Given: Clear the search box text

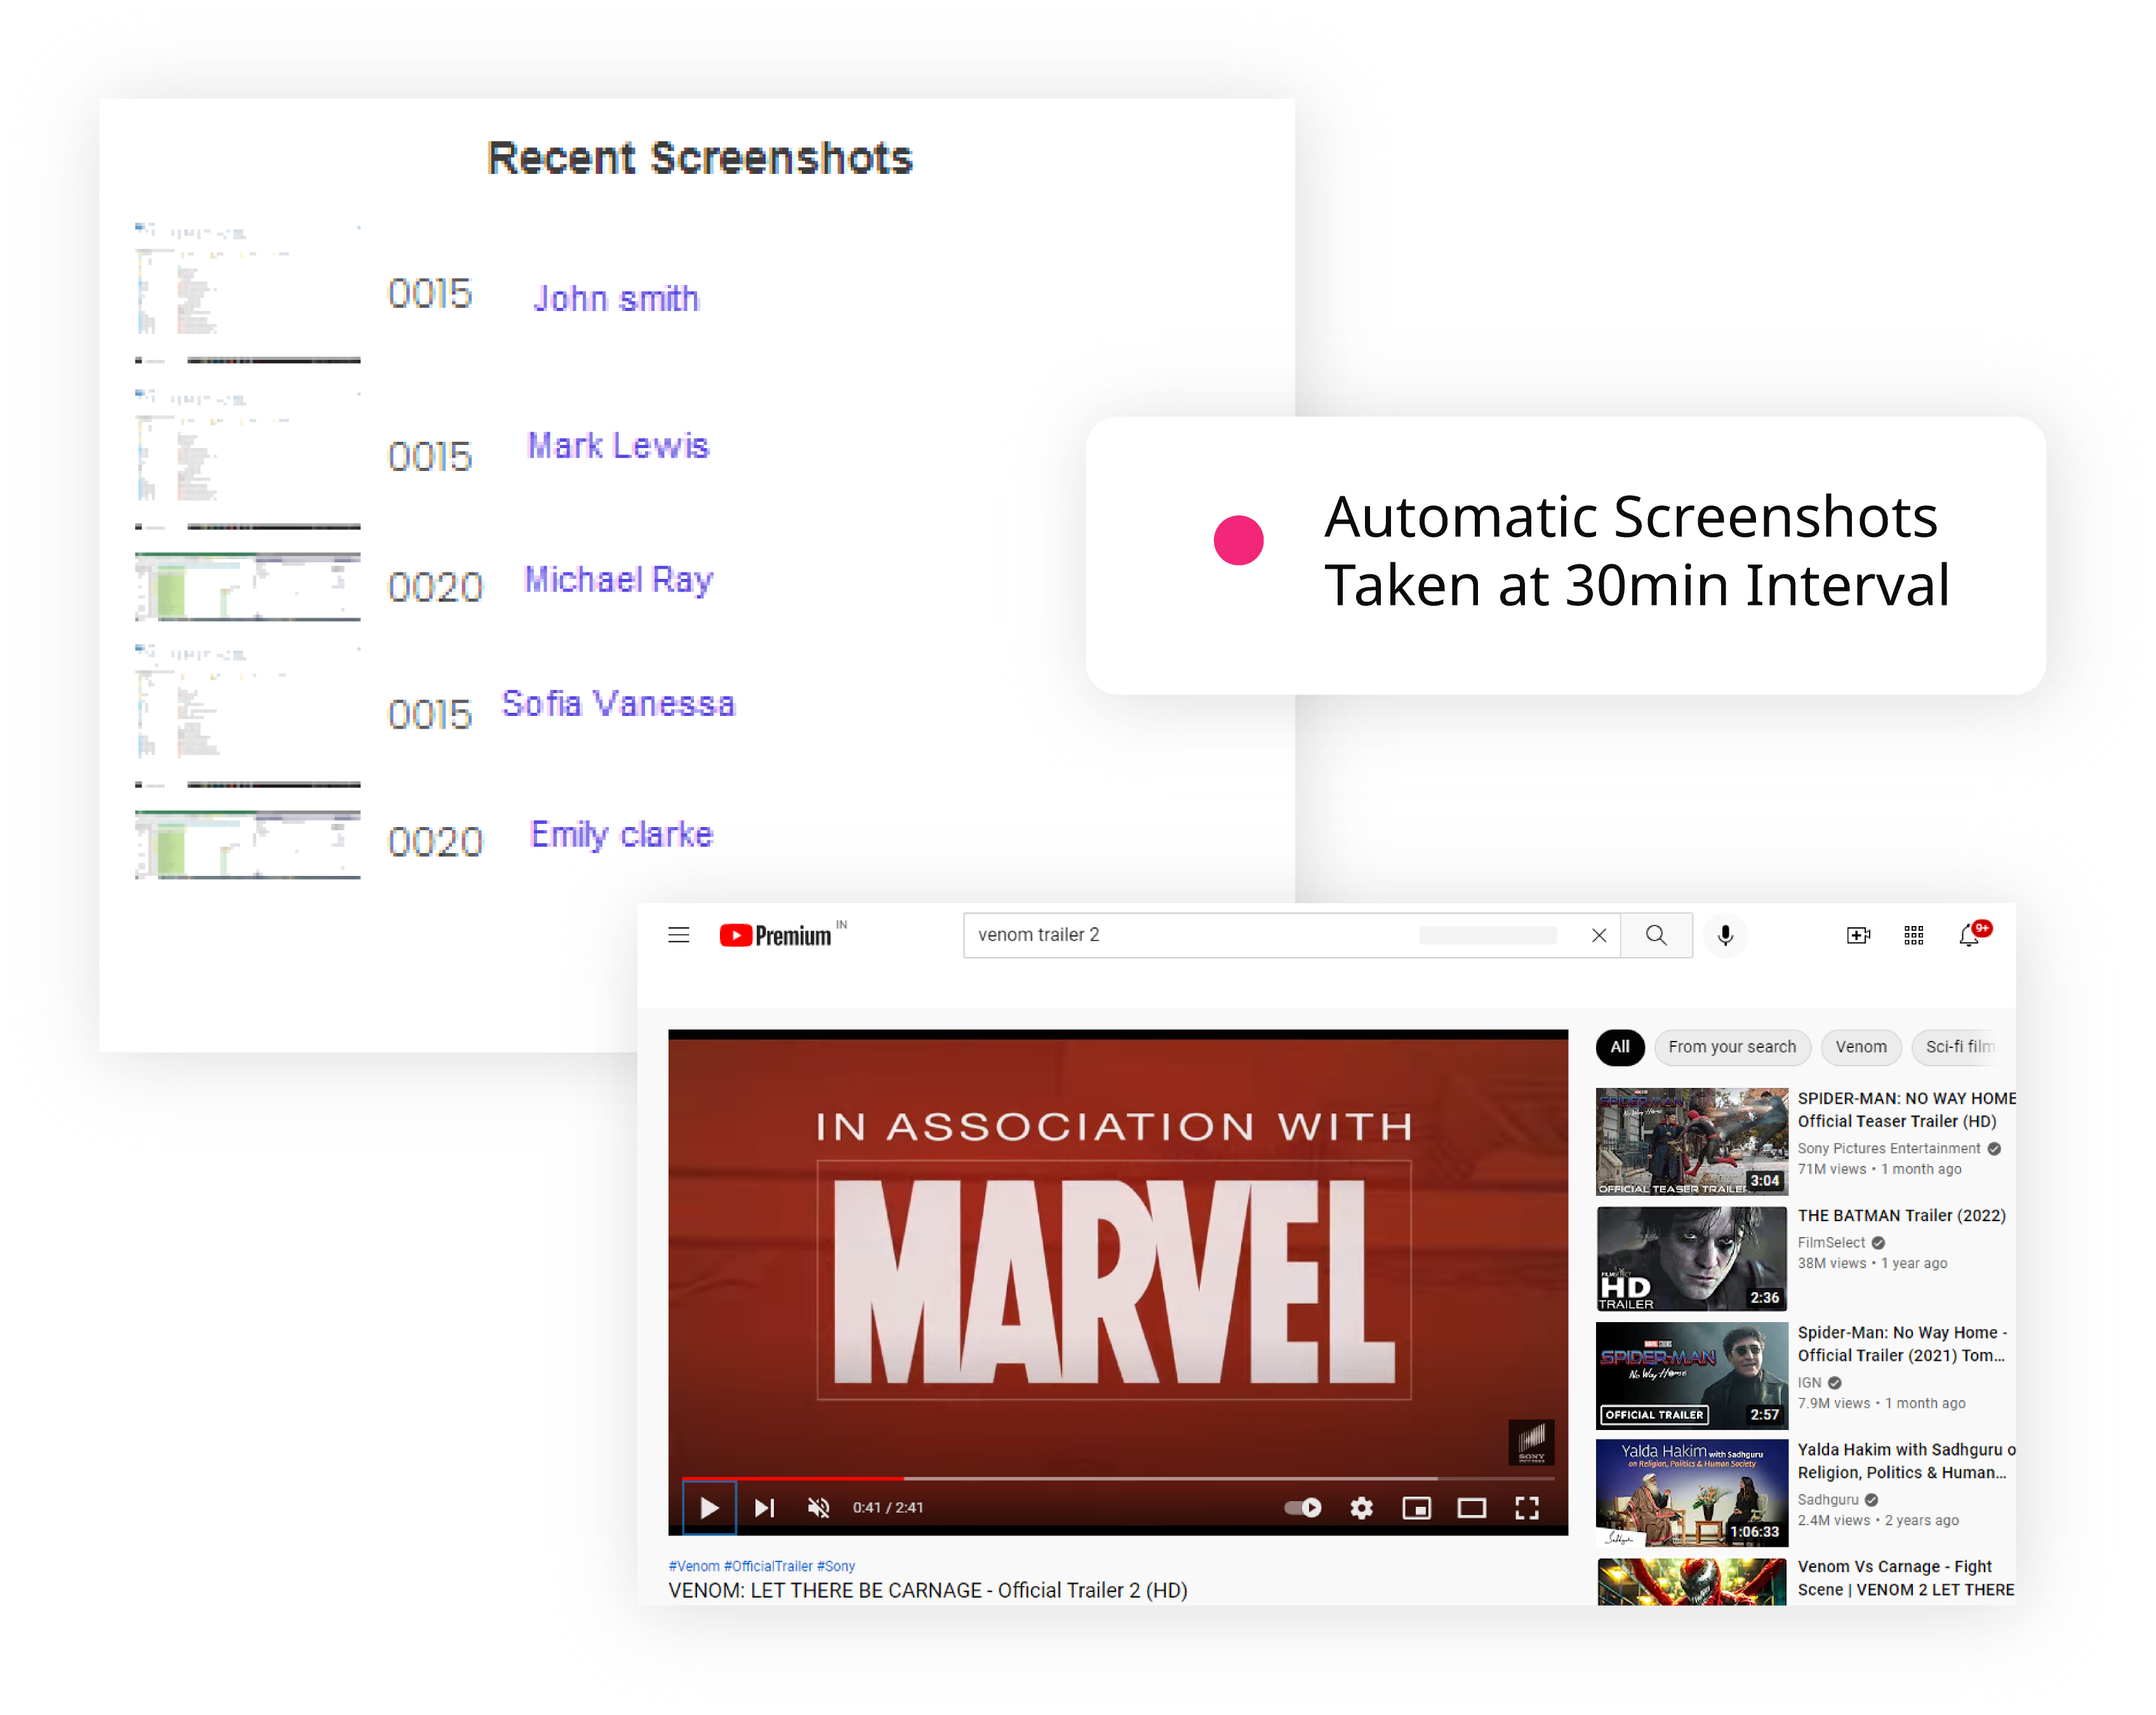Looking at the screenshot, I should [x=1598, y=935].
